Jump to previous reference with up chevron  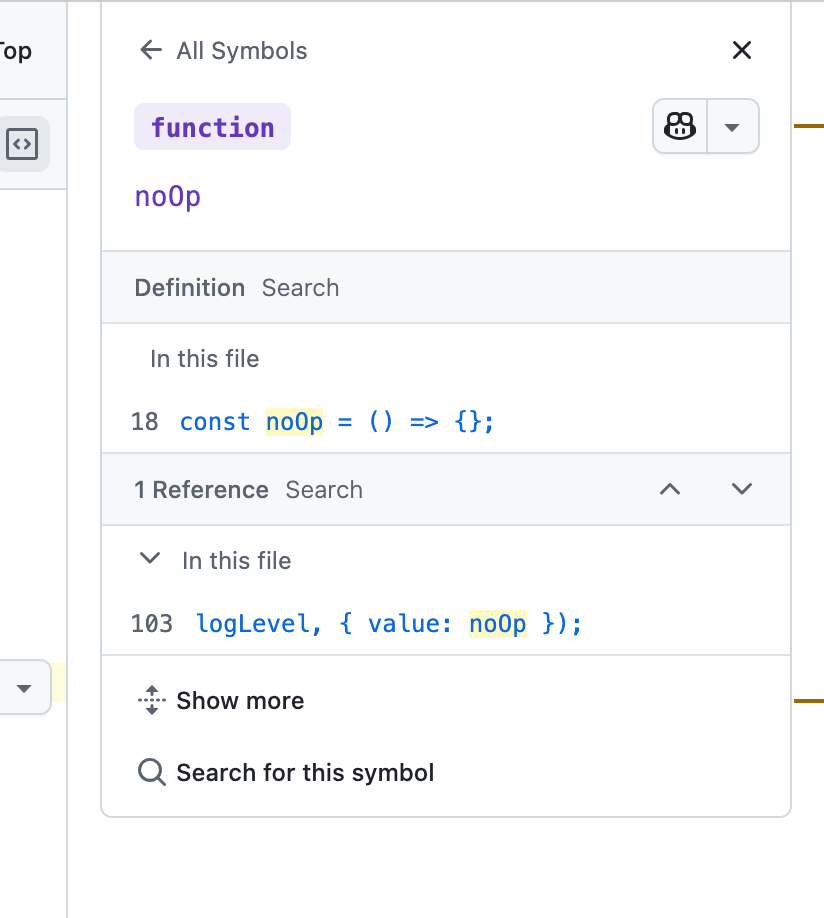click(670, 489)
